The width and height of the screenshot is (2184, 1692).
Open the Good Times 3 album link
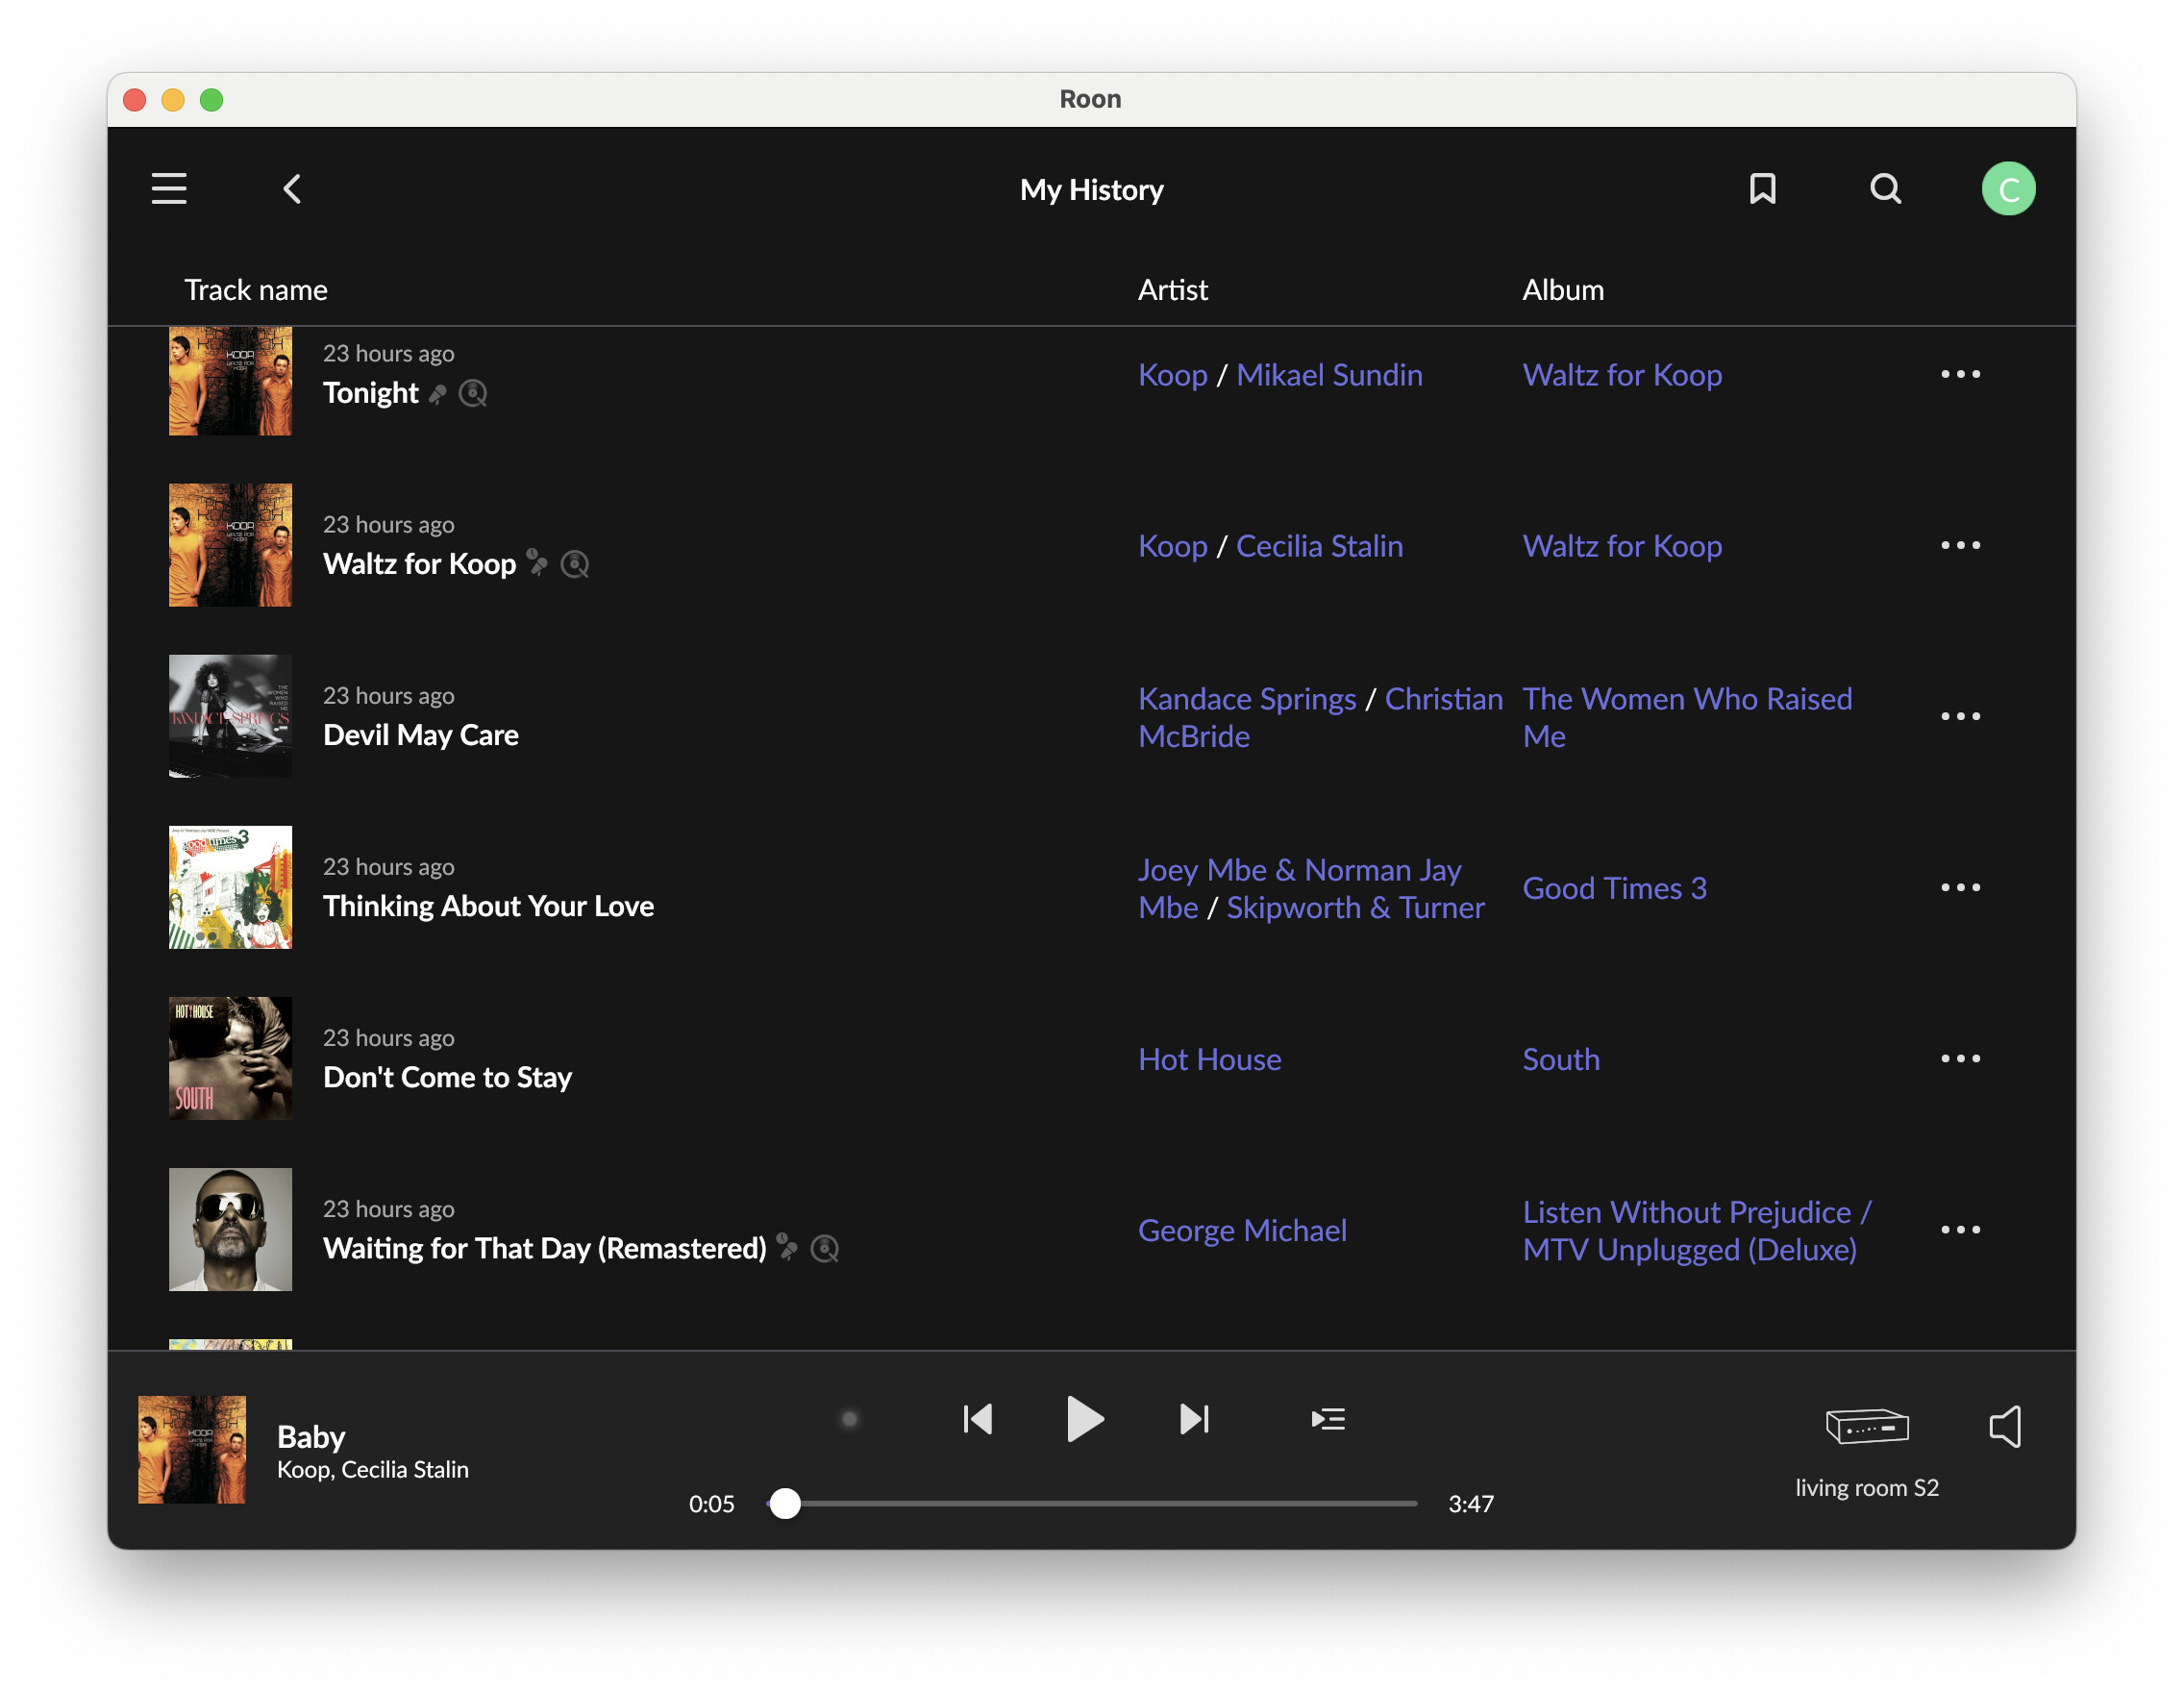[1614, 888]
